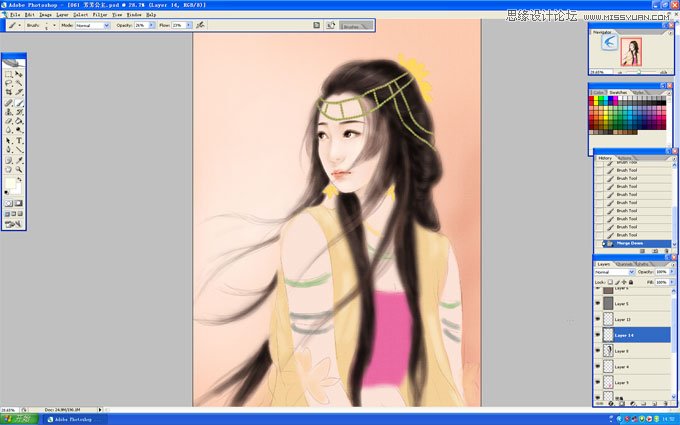This screenshot has height=425, width=680.
Task: Select the Type tool
Action: 19,141
